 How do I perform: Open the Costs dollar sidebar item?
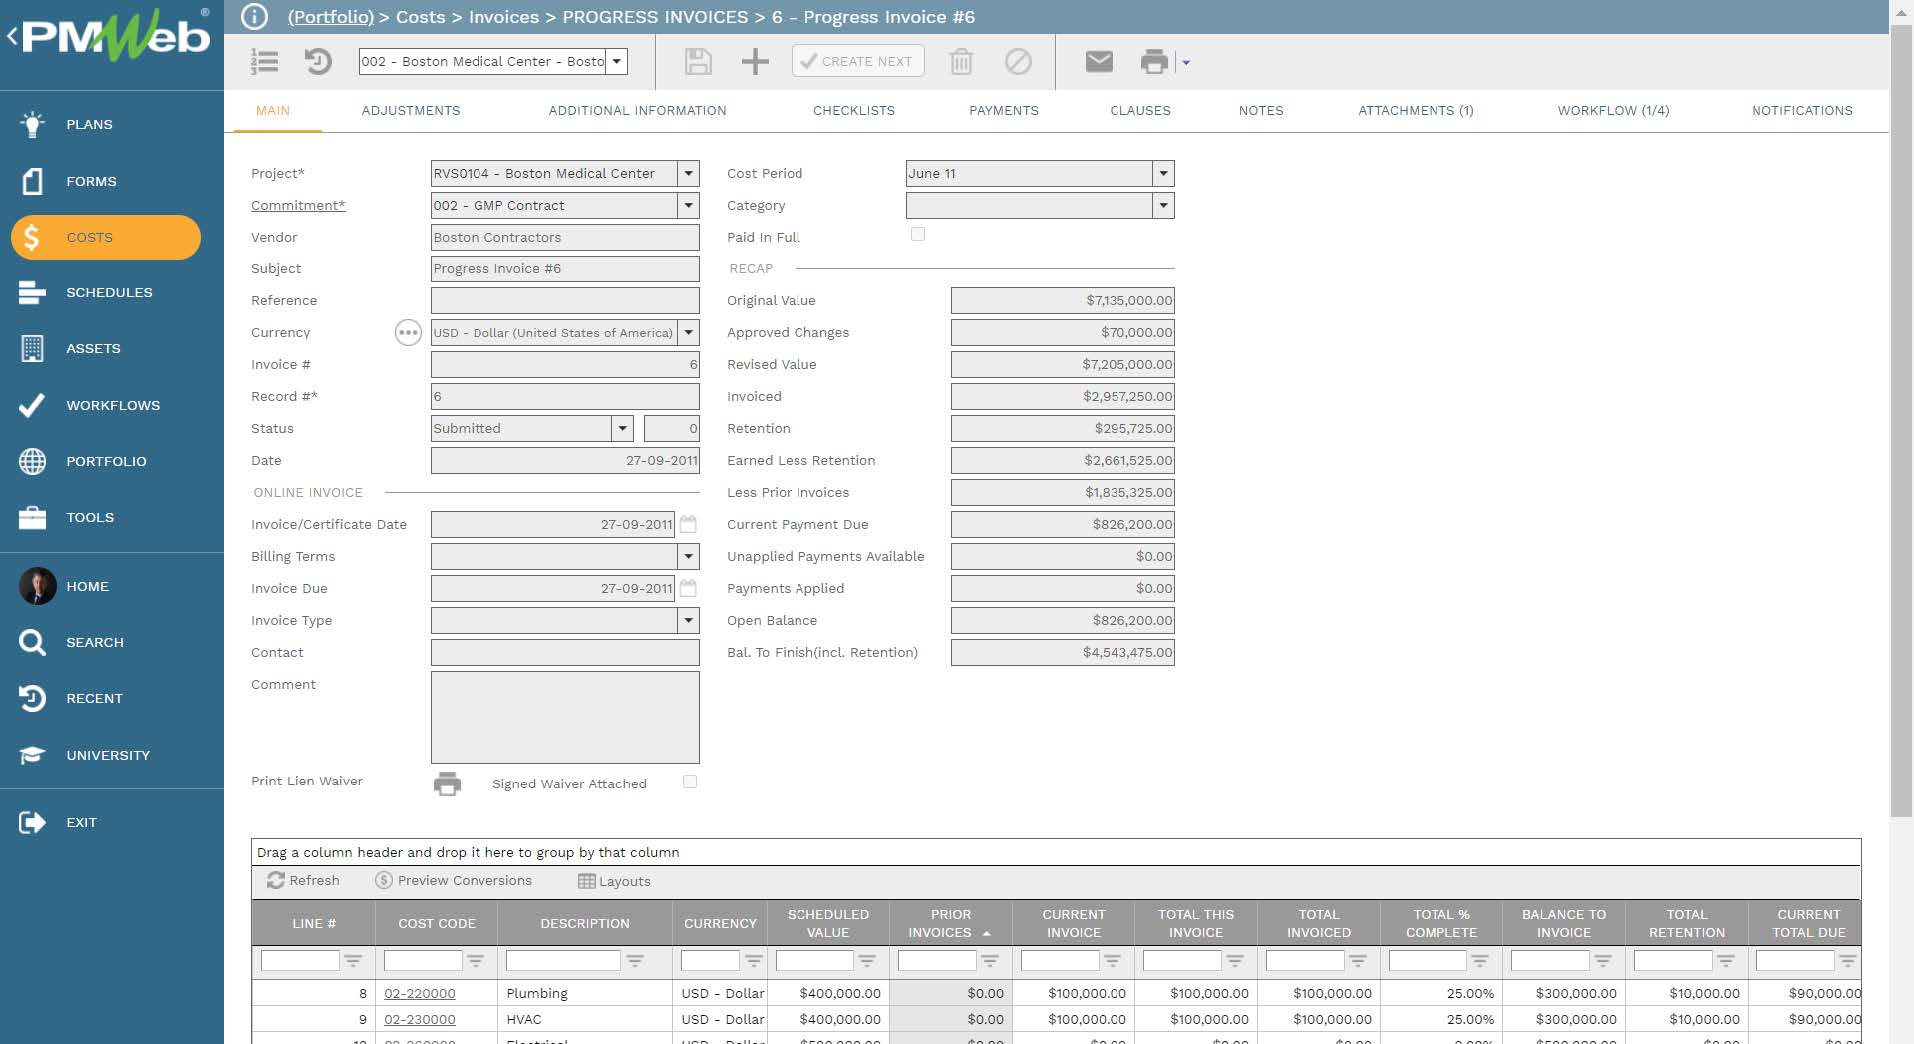tap(105, 237)
